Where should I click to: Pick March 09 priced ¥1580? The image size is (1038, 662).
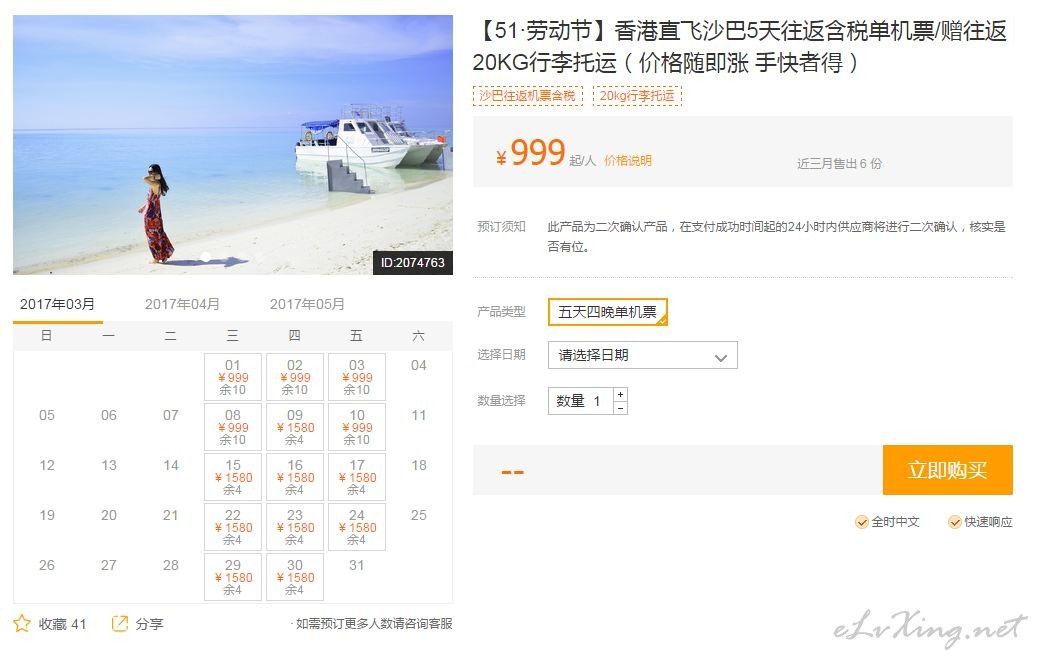(295, 426)
